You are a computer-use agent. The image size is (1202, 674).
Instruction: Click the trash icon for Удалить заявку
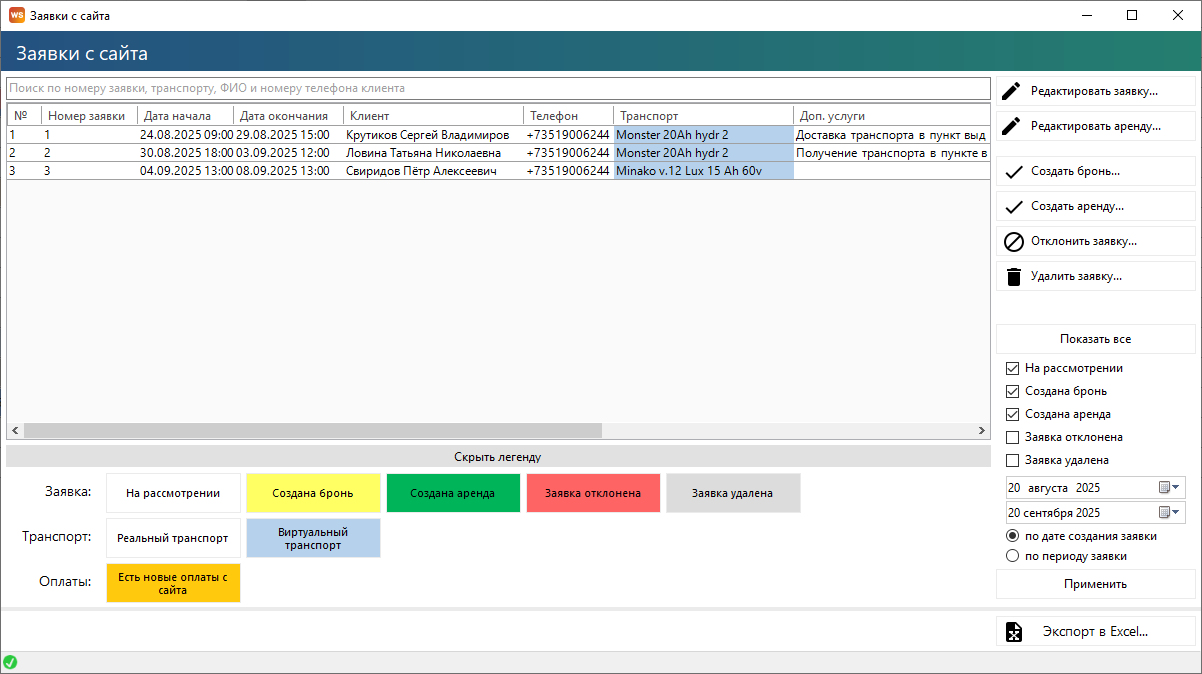pyautogui.click(x=1013, y=277)
